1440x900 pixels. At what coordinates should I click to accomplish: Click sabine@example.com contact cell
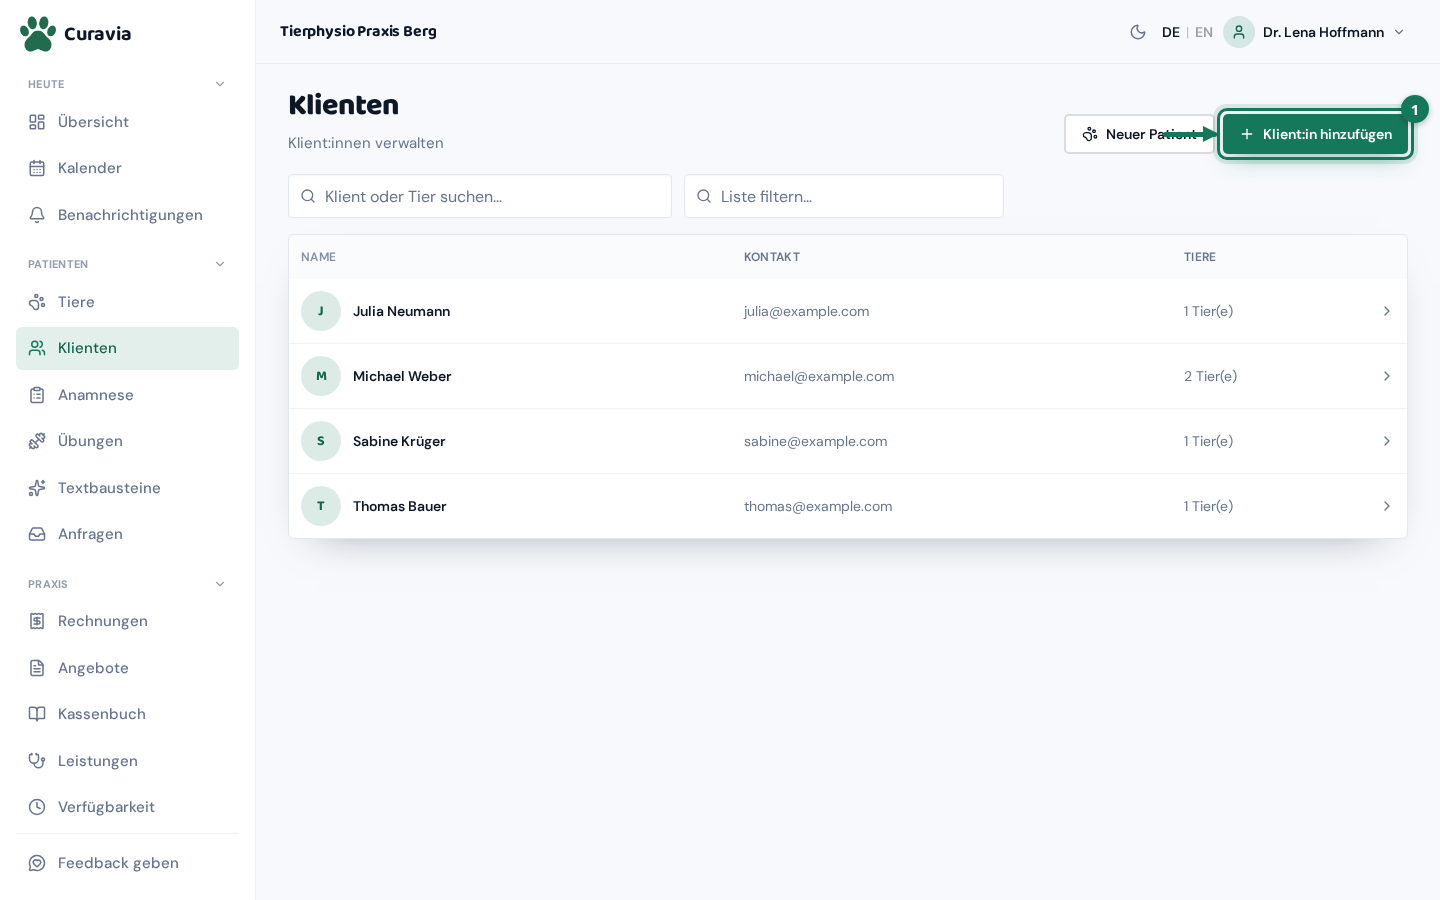tap(815, 441)
